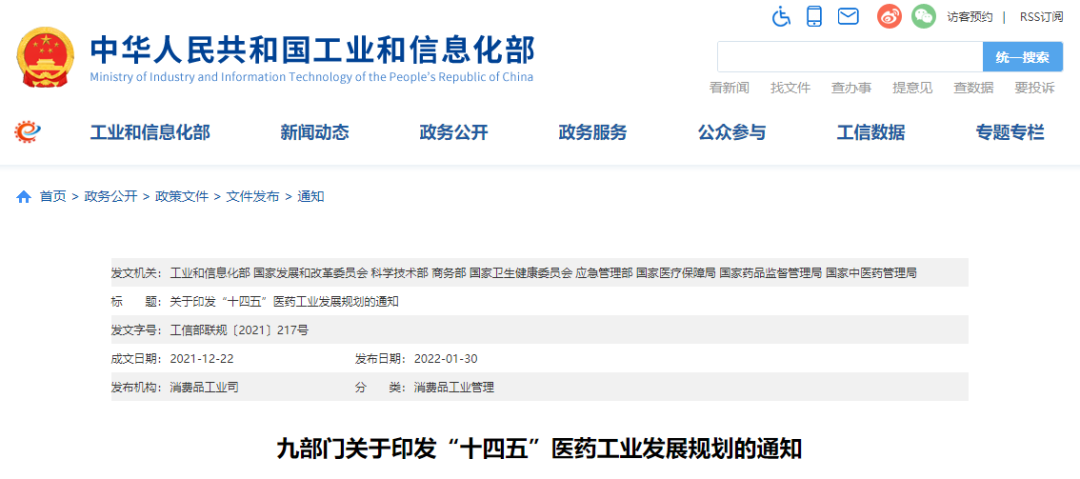Click issuing body 消费品工业司
1080x479 pixels.
(x=204, y=388)
